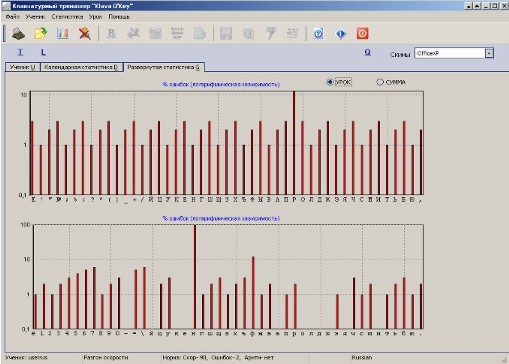509x364 pixels.
Task: Click the red power exit icon
Action: [362, 33]
